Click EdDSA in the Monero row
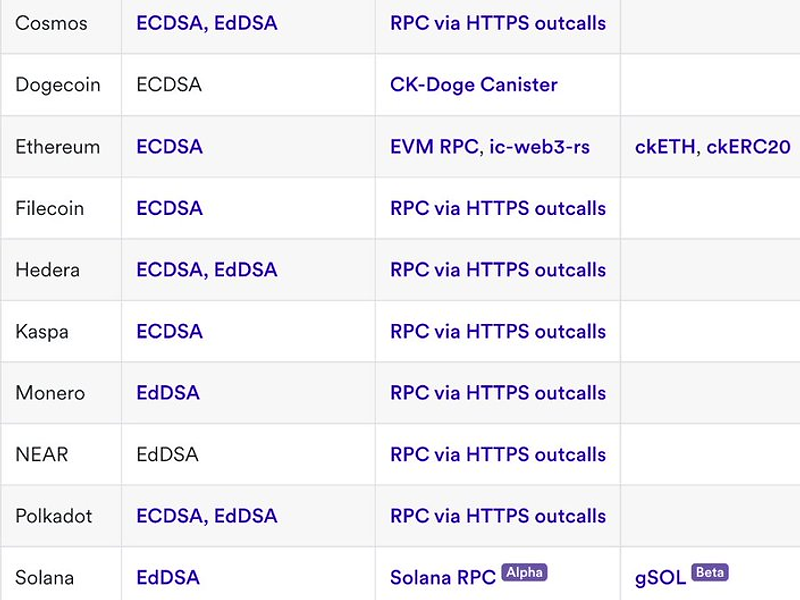Viewport: 800px width, 600px height. (x=168, y=393)
